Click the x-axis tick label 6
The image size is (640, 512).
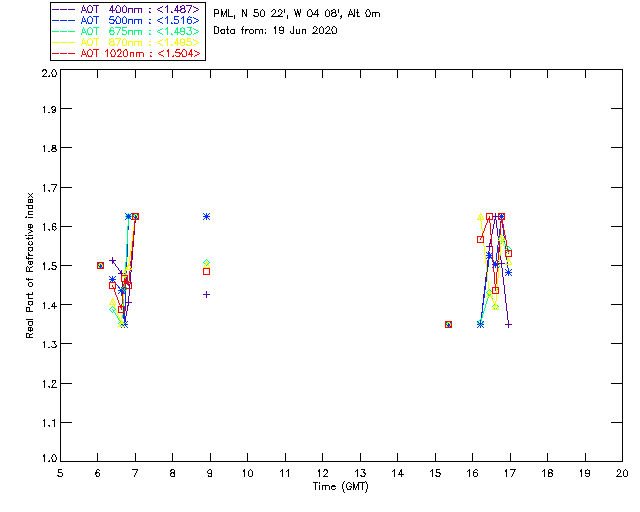[x=98, y=473]
